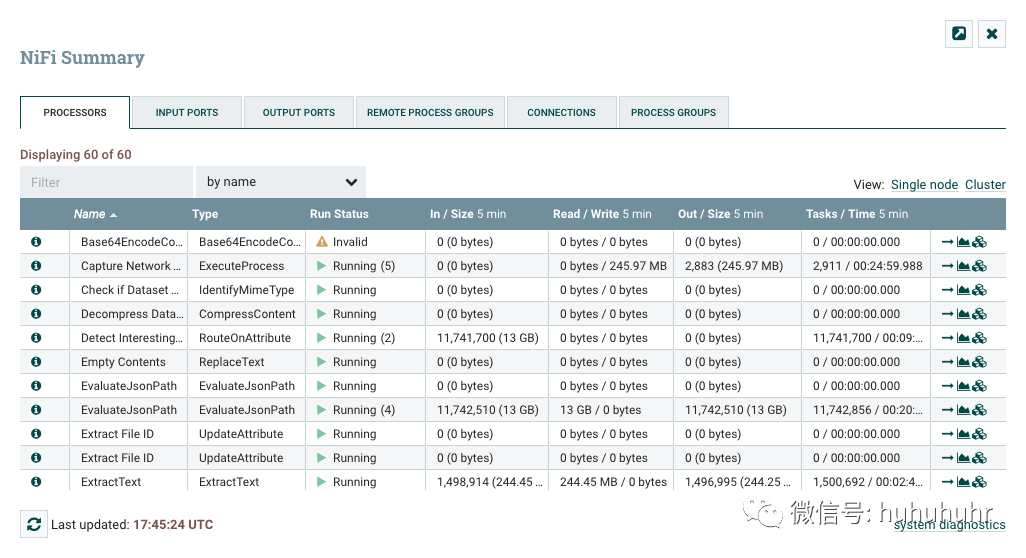The image size is (1026, 558).
Task: Close the NiFi Summary dialog
Action: 992,33
